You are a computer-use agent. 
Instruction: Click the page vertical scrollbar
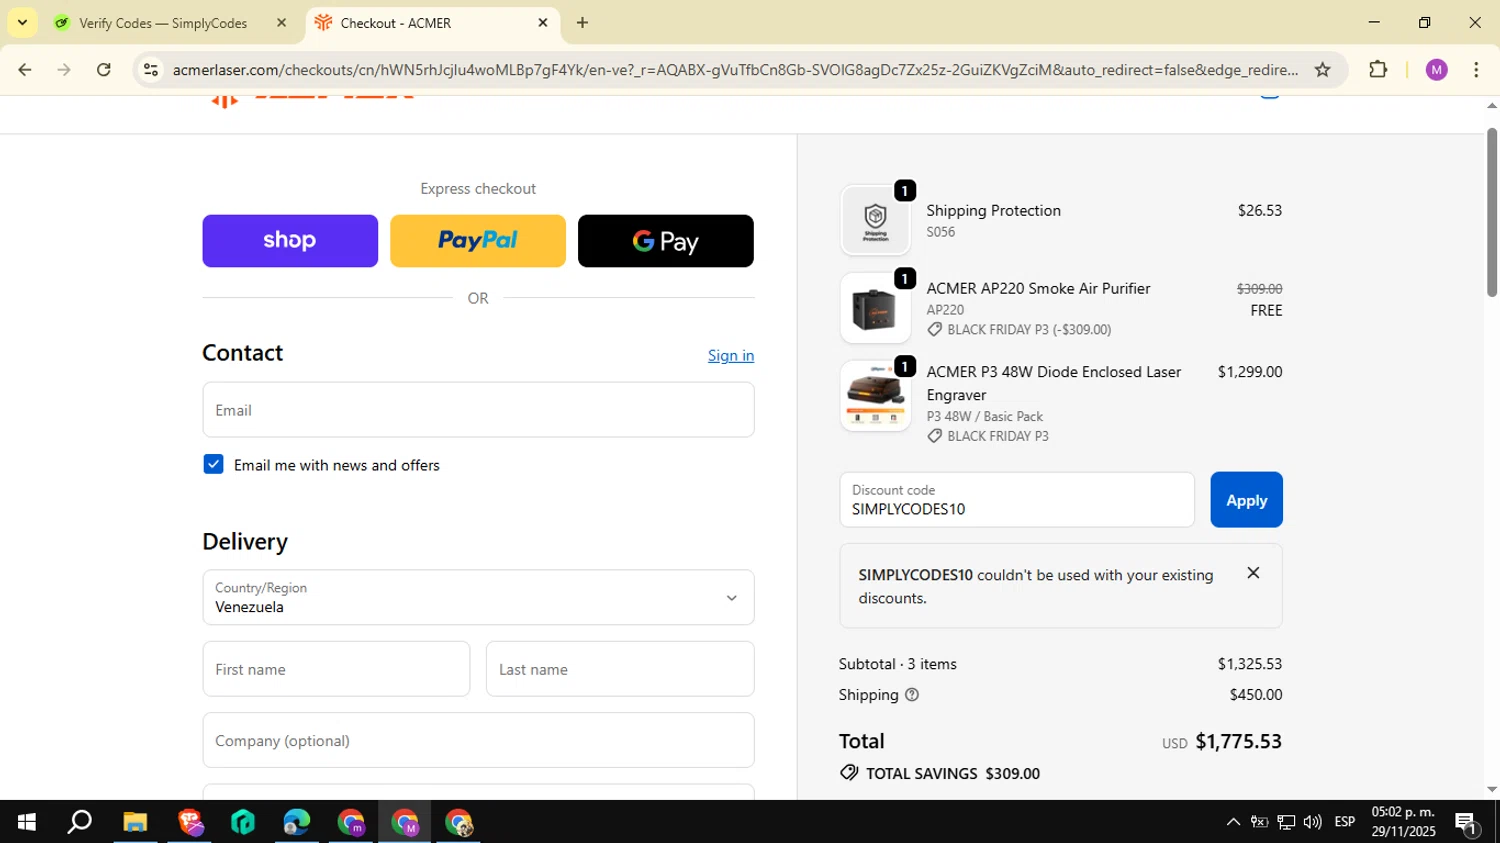point(1491,212)
